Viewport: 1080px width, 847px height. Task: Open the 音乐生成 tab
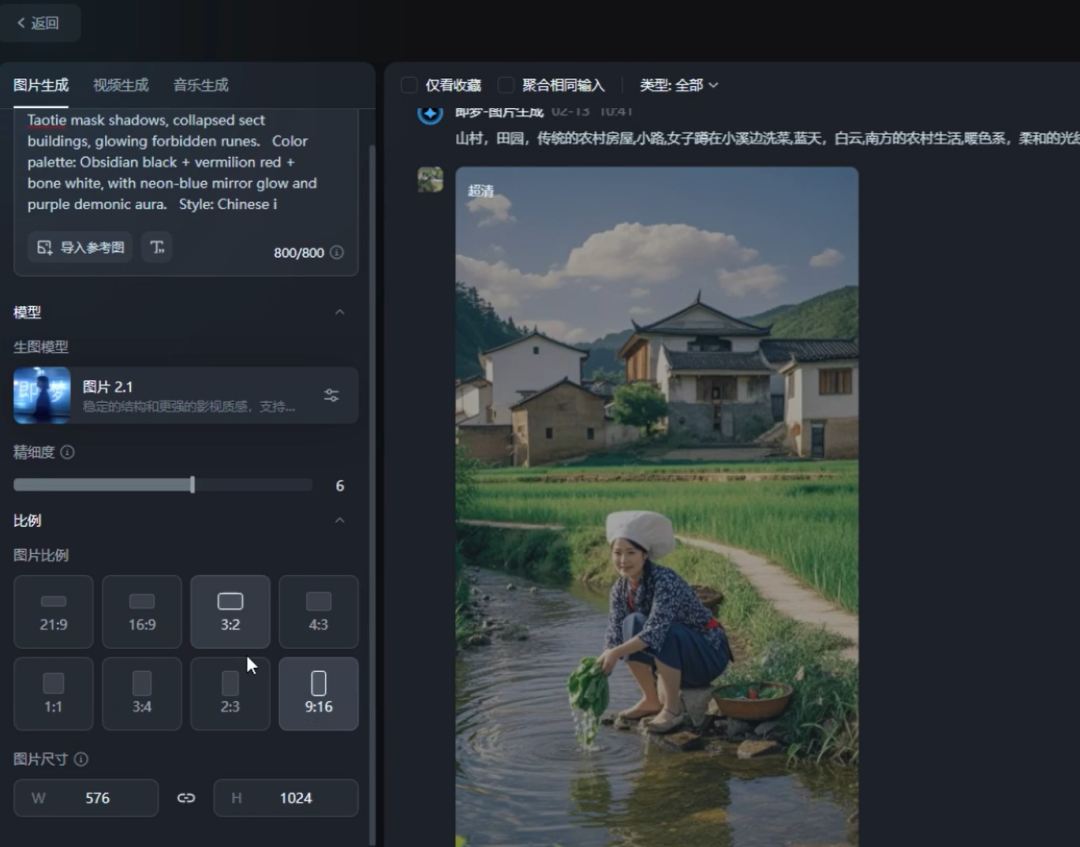(200, 85)
